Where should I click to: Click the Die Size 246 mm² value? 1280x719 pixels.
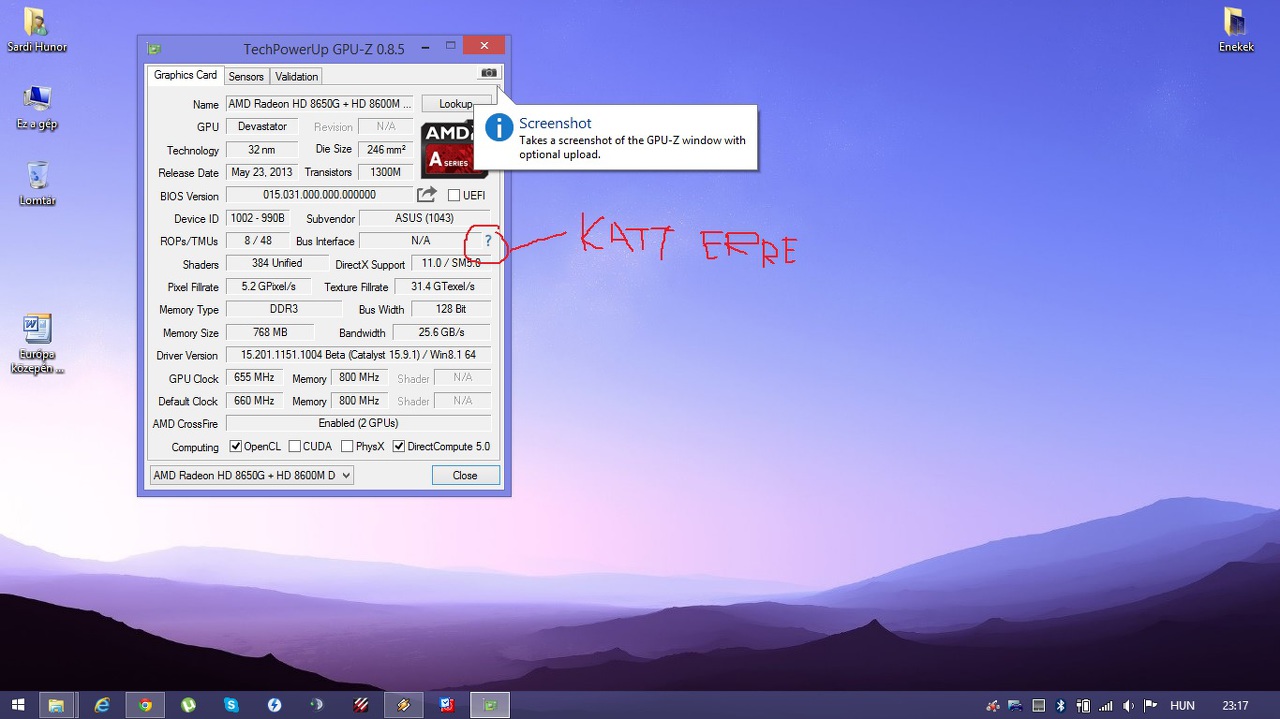pyautogui.click(x=386, y=150)
